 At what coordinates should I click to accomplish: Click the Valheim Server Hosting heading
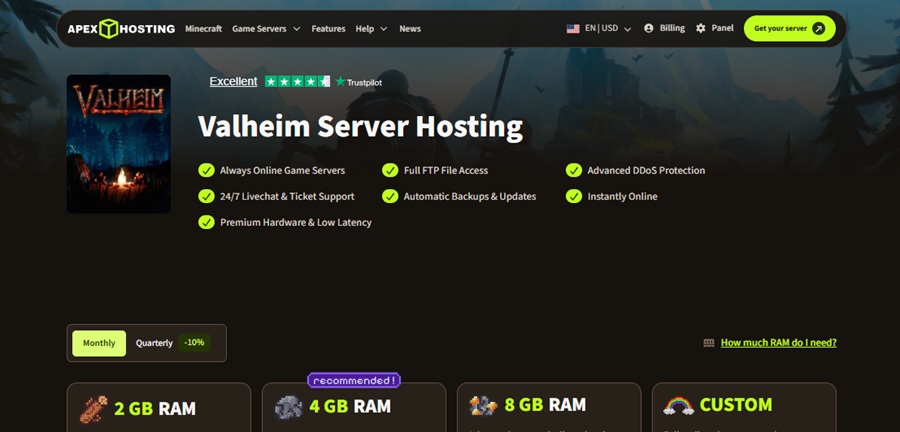pyautogui.click(x=360, y=127)
